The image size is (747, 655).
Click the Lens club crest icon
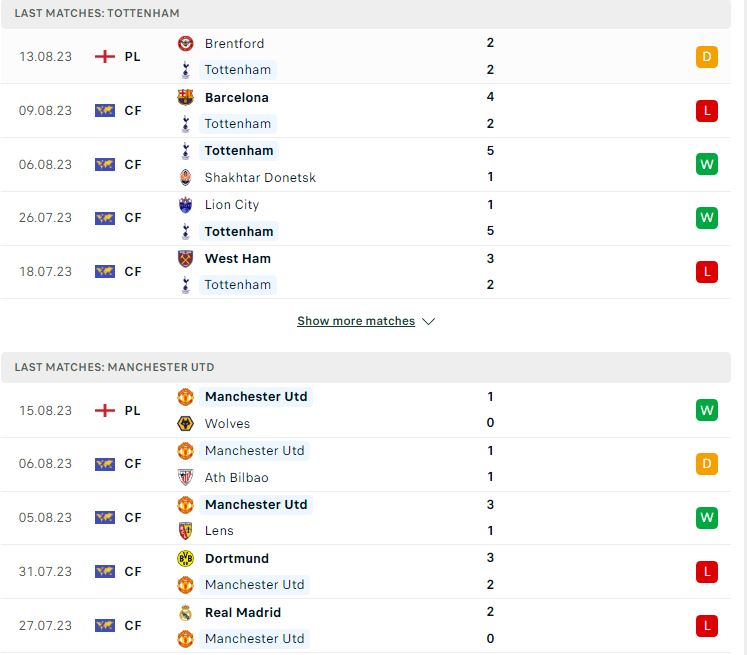pos(185,531)
